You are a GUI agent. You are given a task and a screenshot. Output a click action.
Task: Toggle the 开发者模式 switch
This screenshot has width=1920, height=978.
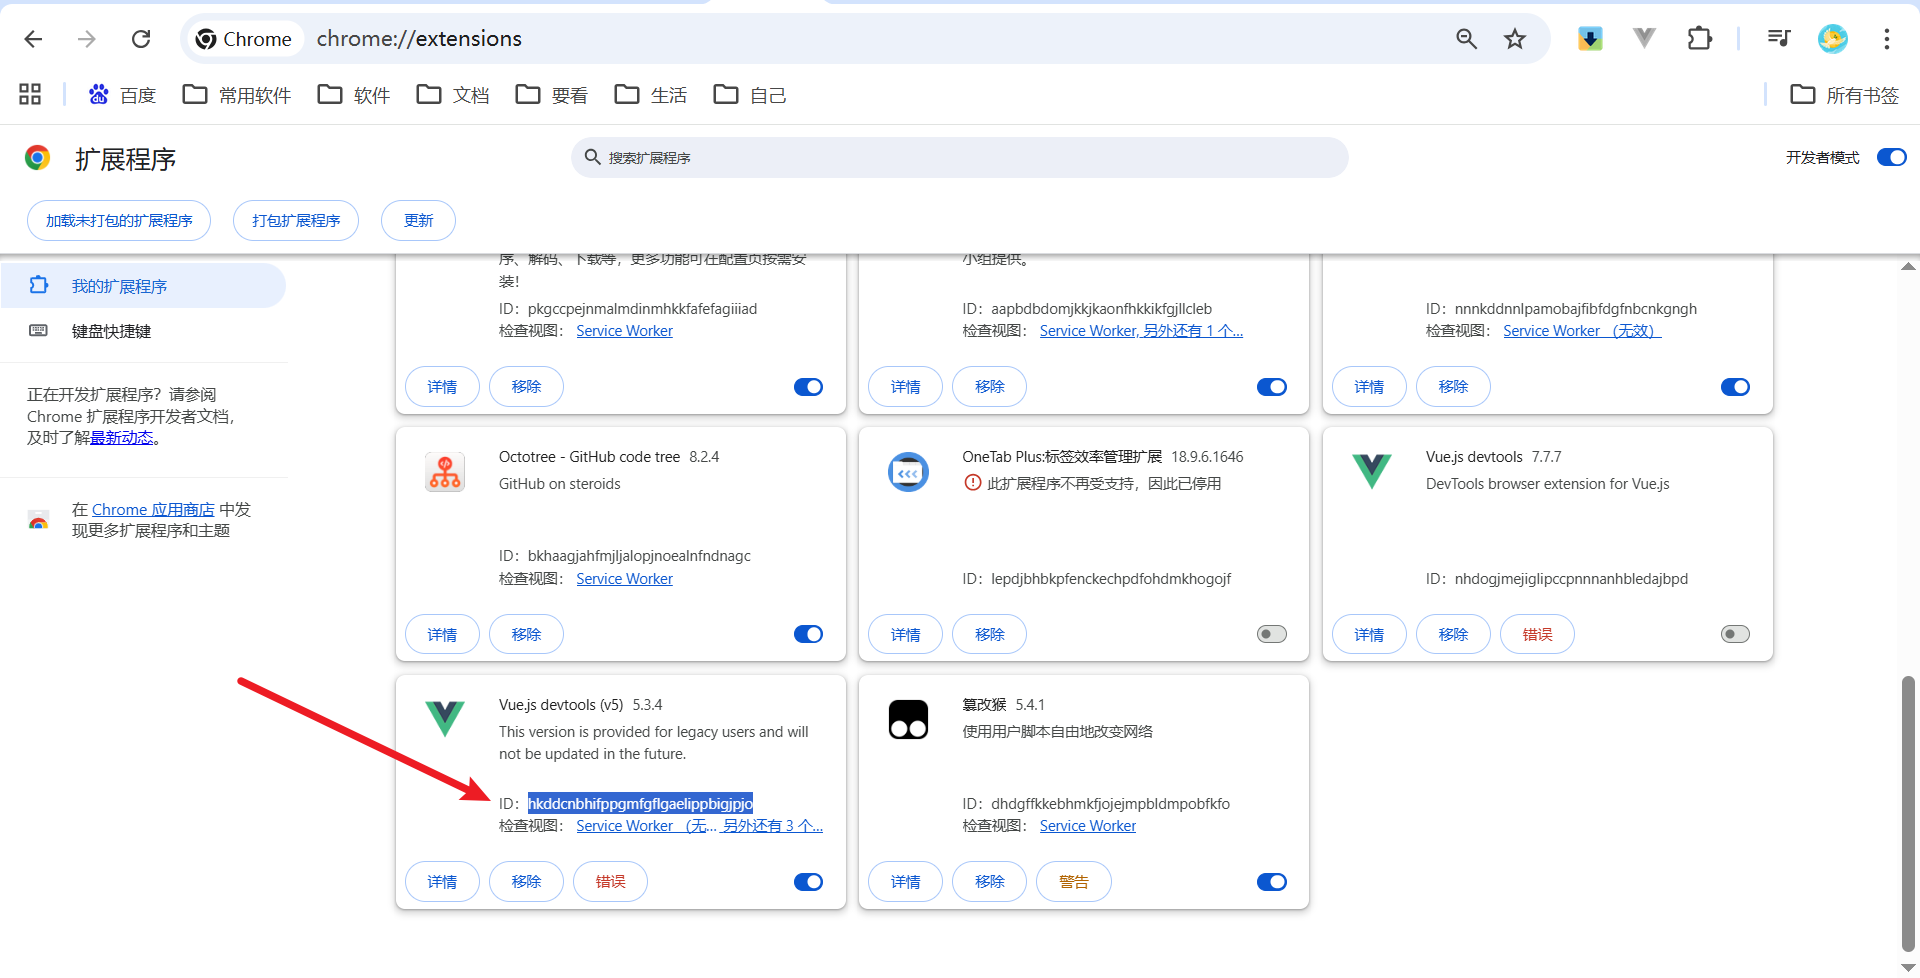pos(1892,157)
